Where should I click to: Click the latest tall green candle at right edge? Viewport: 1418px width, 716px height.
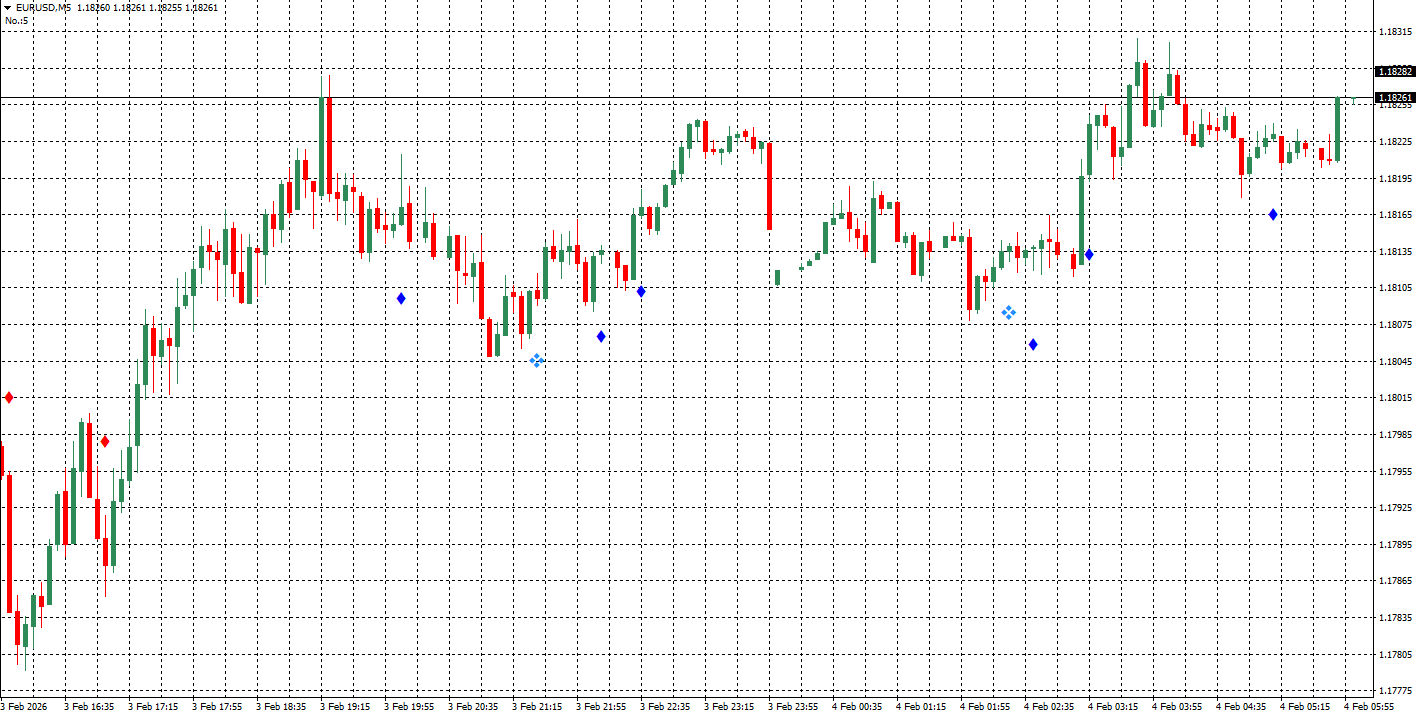click(1337, 130)
